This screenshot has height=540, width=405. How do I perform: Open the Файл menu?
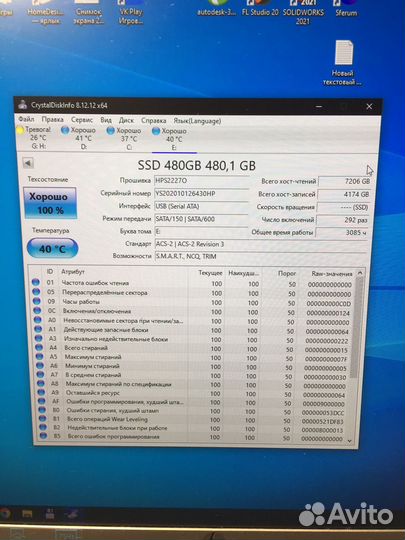[x=27, y=119]
